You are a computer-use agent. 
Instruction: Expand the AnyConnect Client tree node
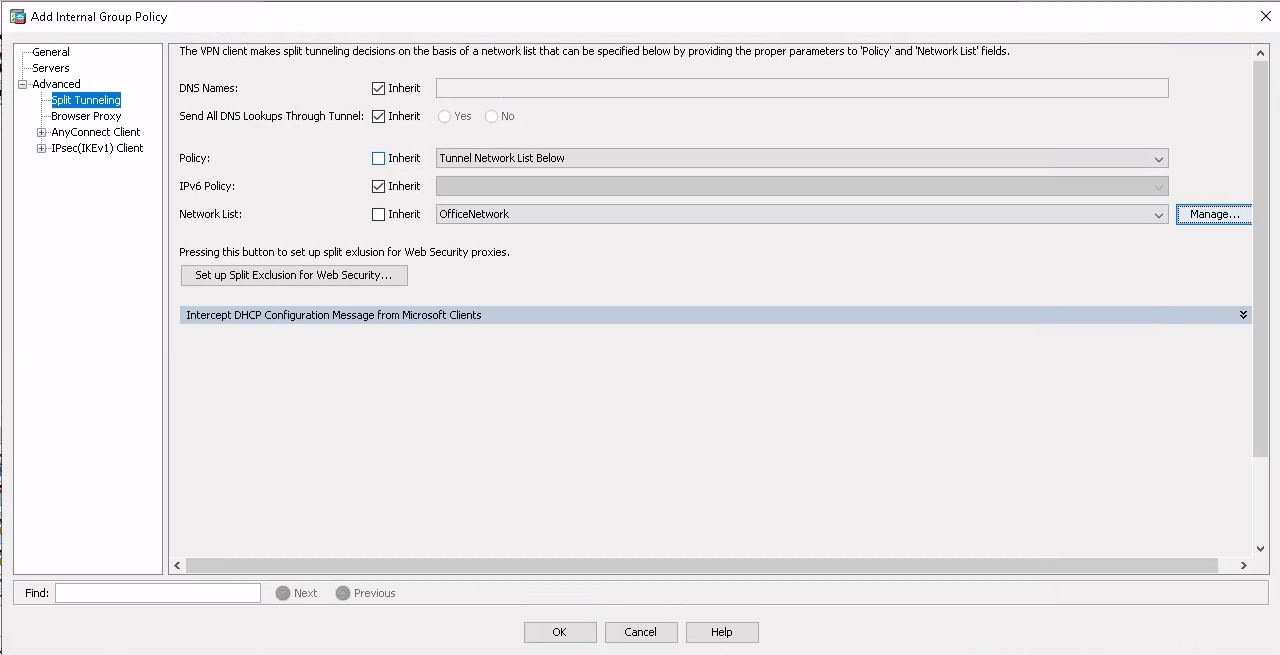click(x=40, y=131)
